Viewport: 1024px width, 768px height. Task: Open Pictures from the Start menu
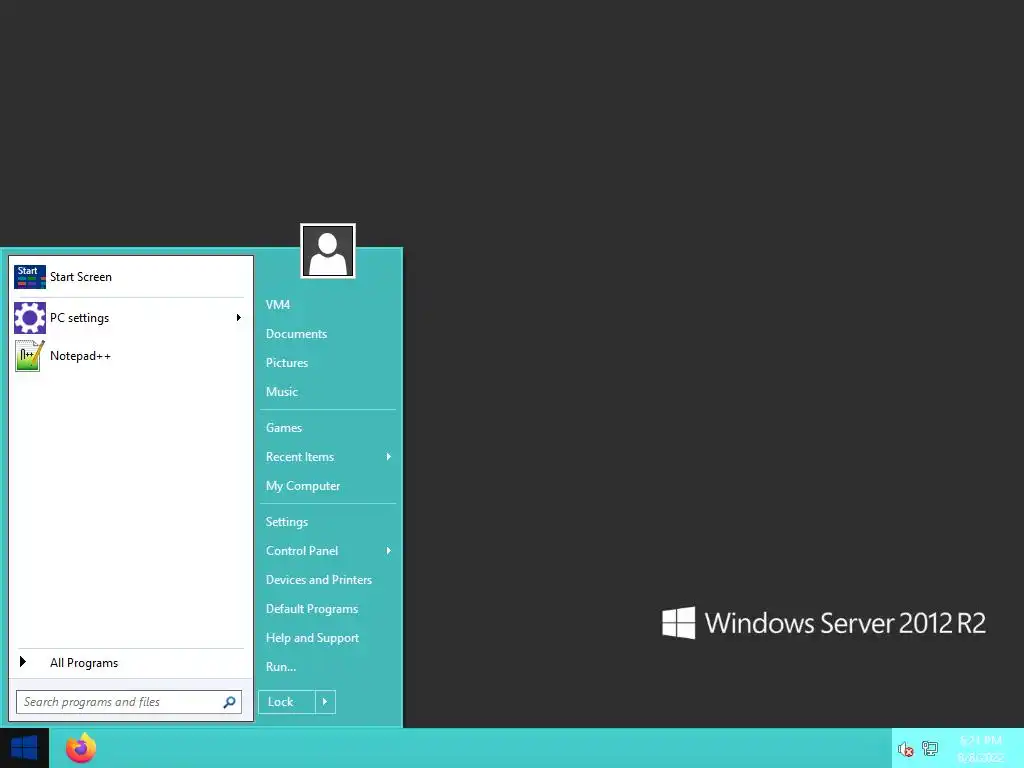pos(287,362)
